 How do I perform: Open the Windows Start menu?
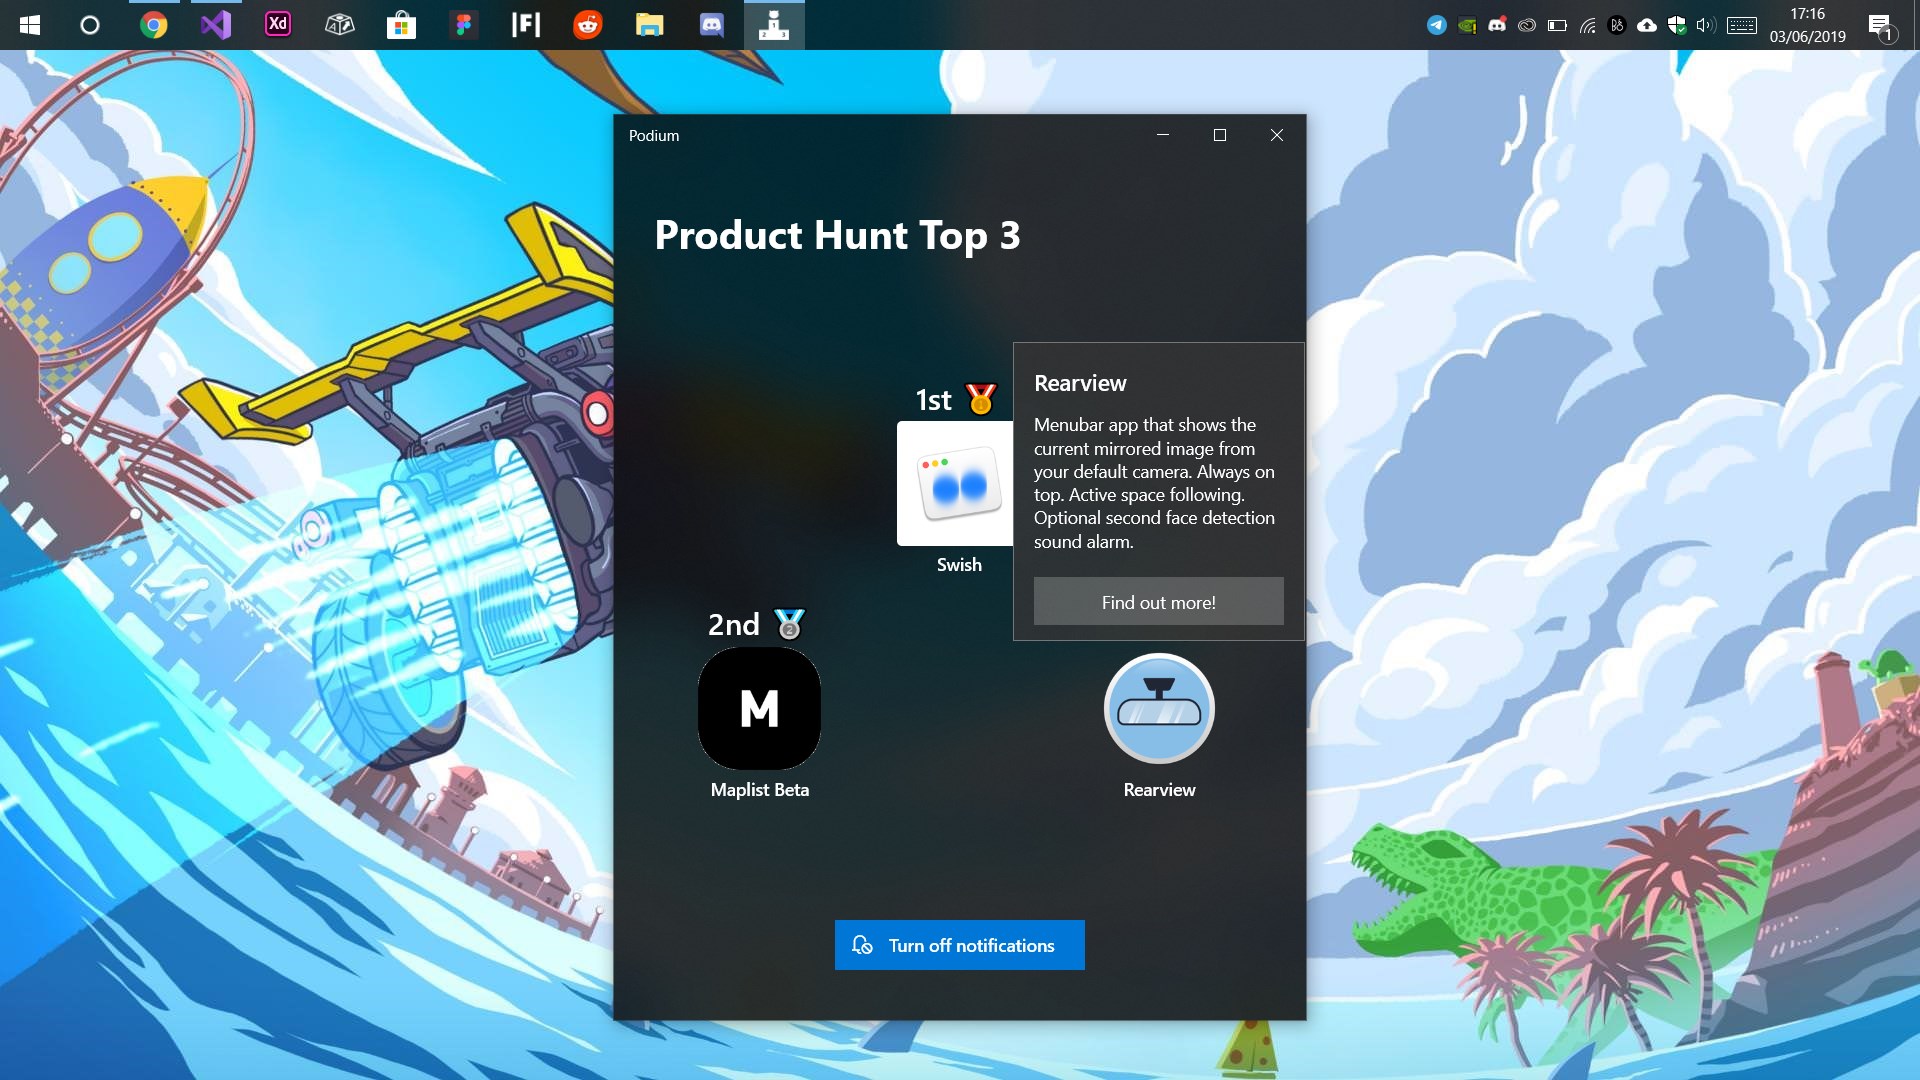pyautogui.click(x=30, y=24)
